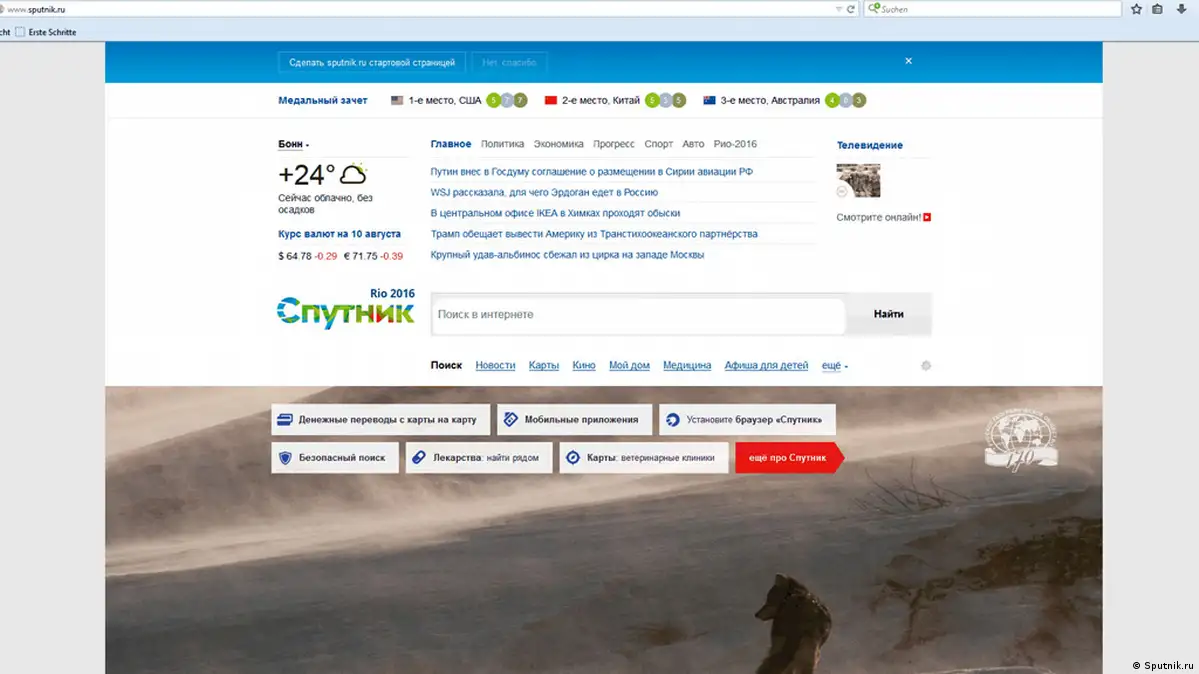
Task: Click the shield icon for Безопасный поиск
Action: tap(285, 458)
